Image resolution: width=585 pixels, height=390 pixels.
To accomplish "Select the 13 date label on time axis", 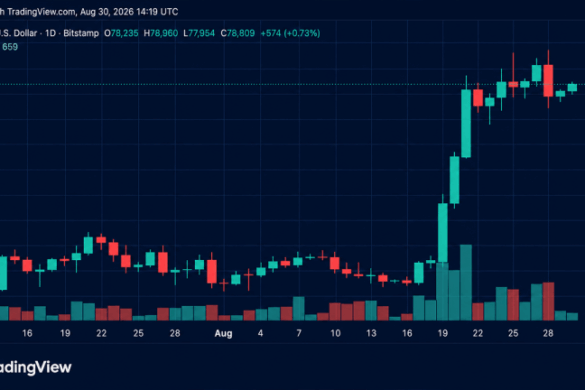I will (x=371, y=333).
